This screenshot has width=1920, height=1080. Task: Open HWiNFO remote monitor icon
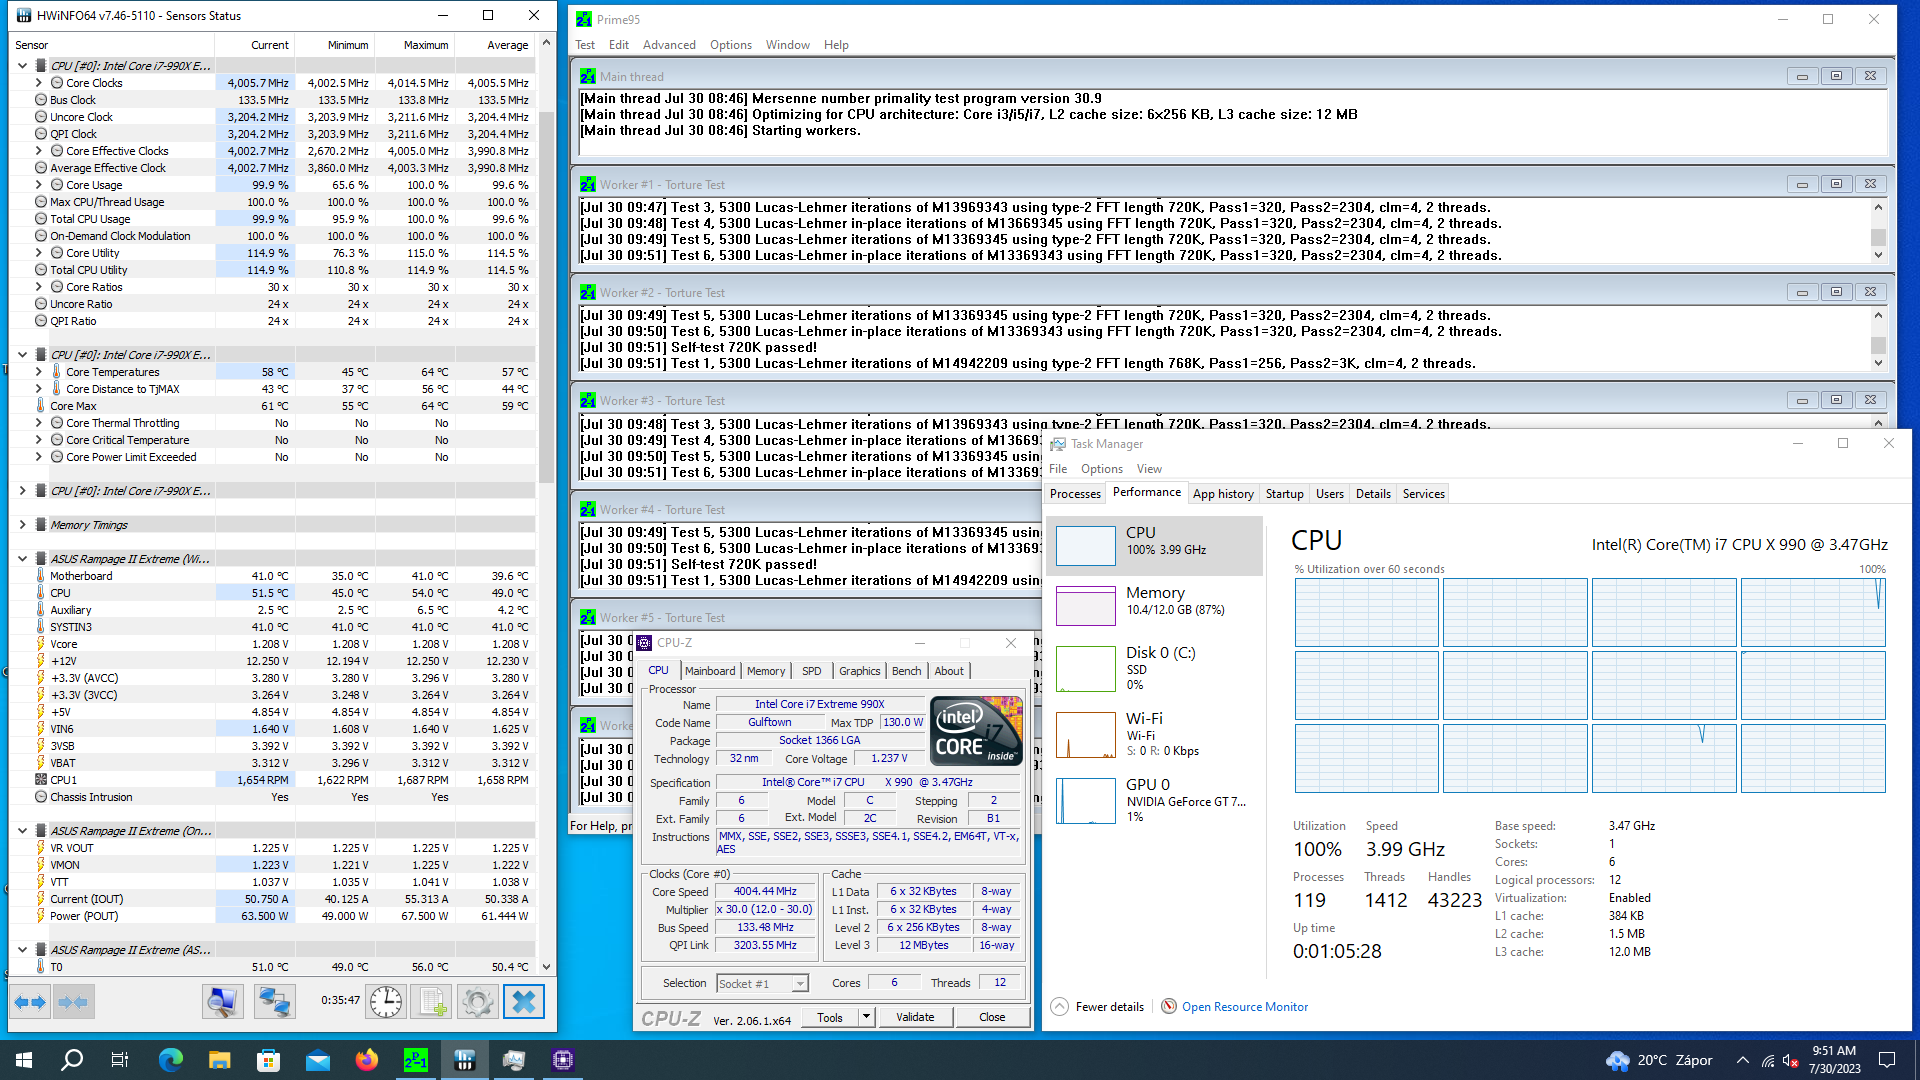pyautogui.click(x=222, y=1001)
